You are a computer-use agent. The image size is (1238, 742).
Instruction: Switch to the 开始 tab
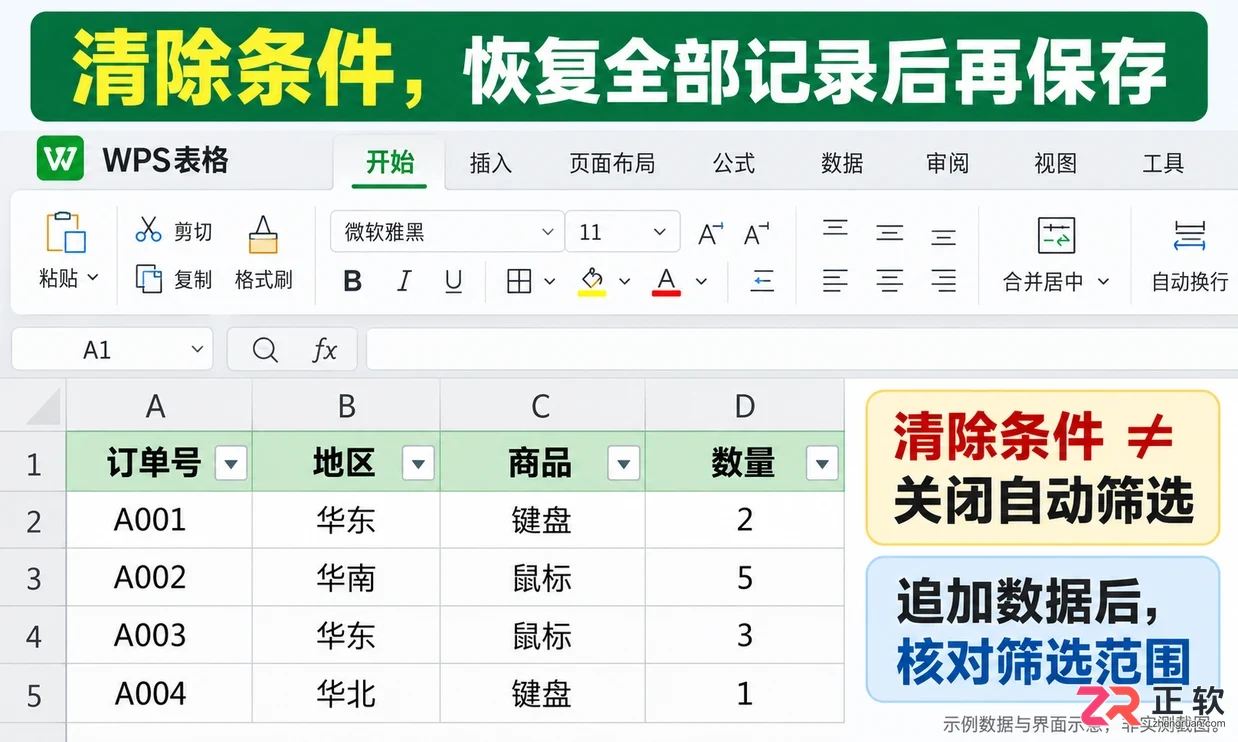coord(390,162)
